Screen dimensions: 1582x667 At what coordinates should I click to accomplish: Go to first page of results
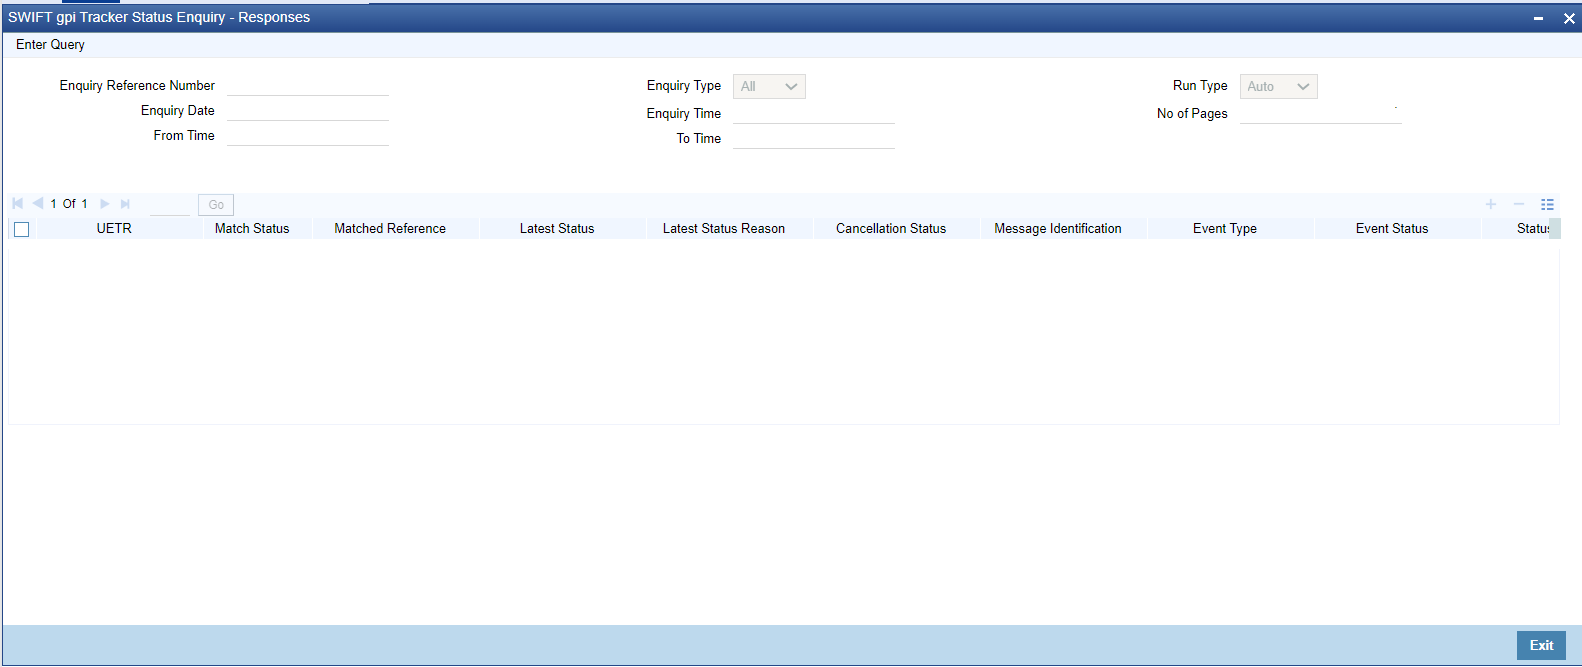click(x=18, y=203)
